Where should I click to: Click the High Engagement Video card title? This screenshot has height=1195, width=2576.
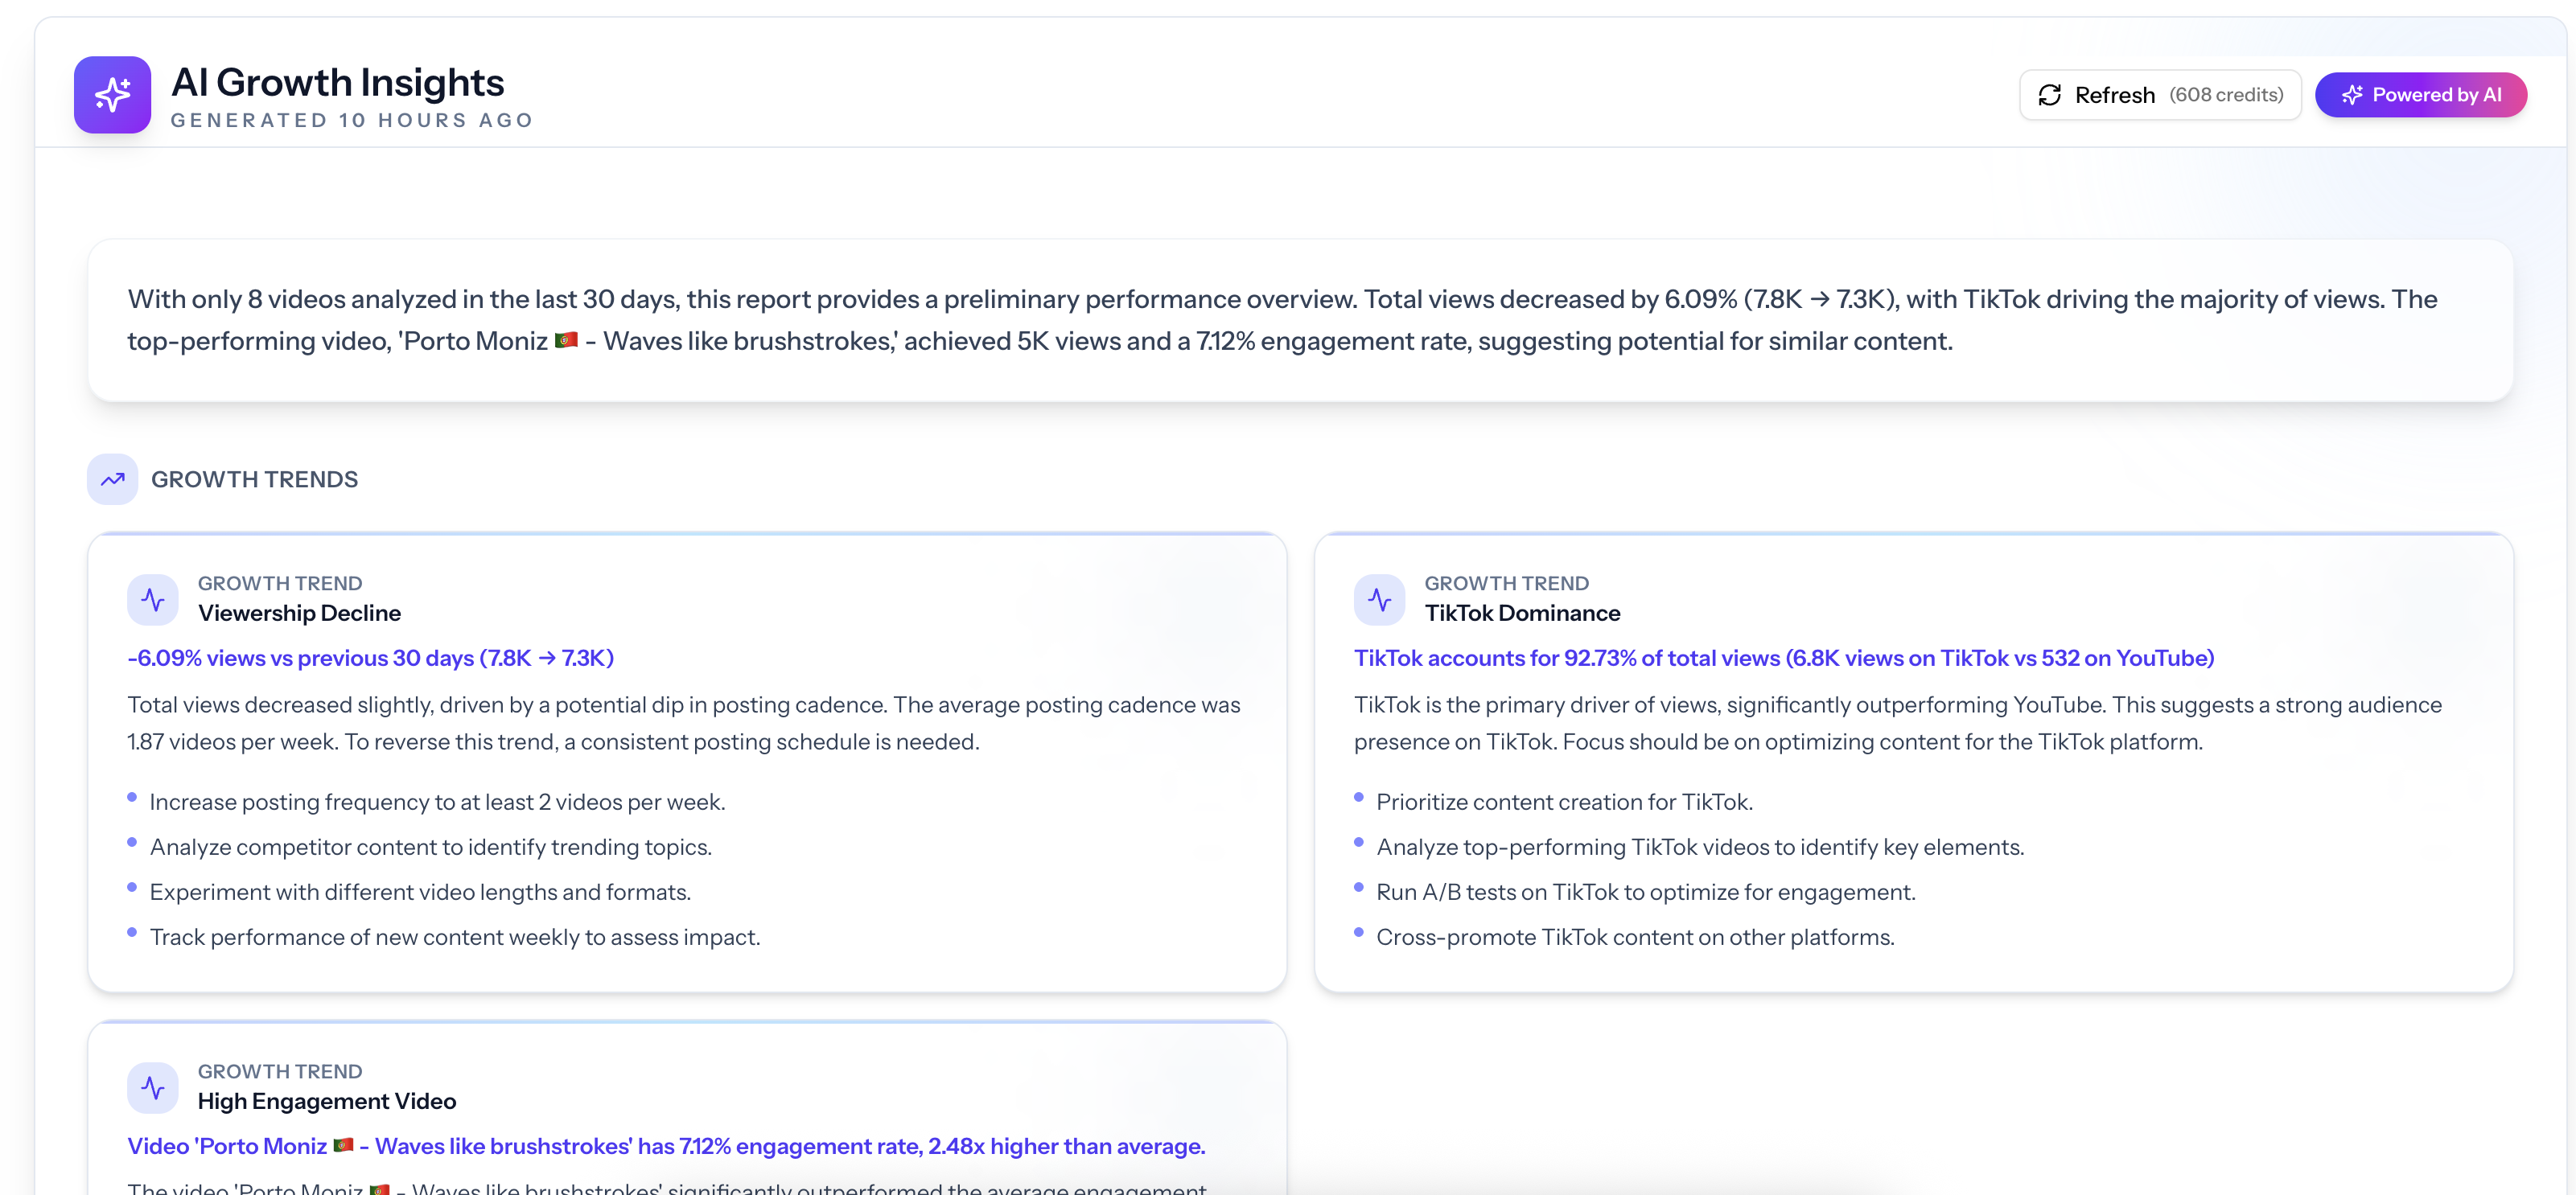(x=326, y=1101)
